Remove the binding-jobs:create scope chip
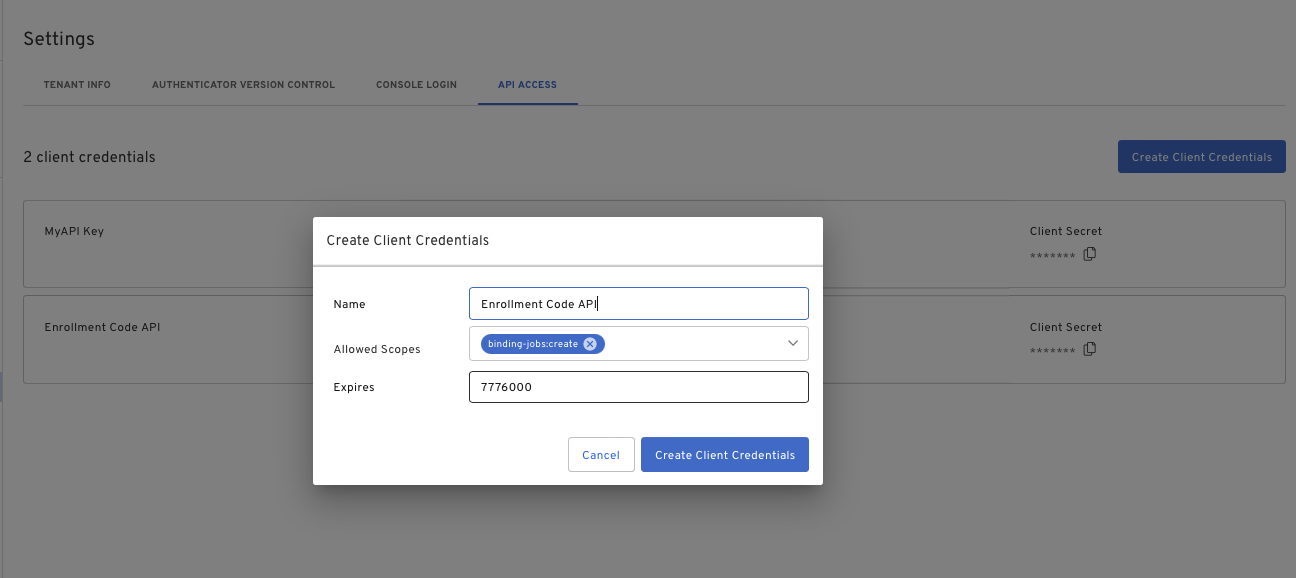The image size is (1296, 578). coord(590,344)
